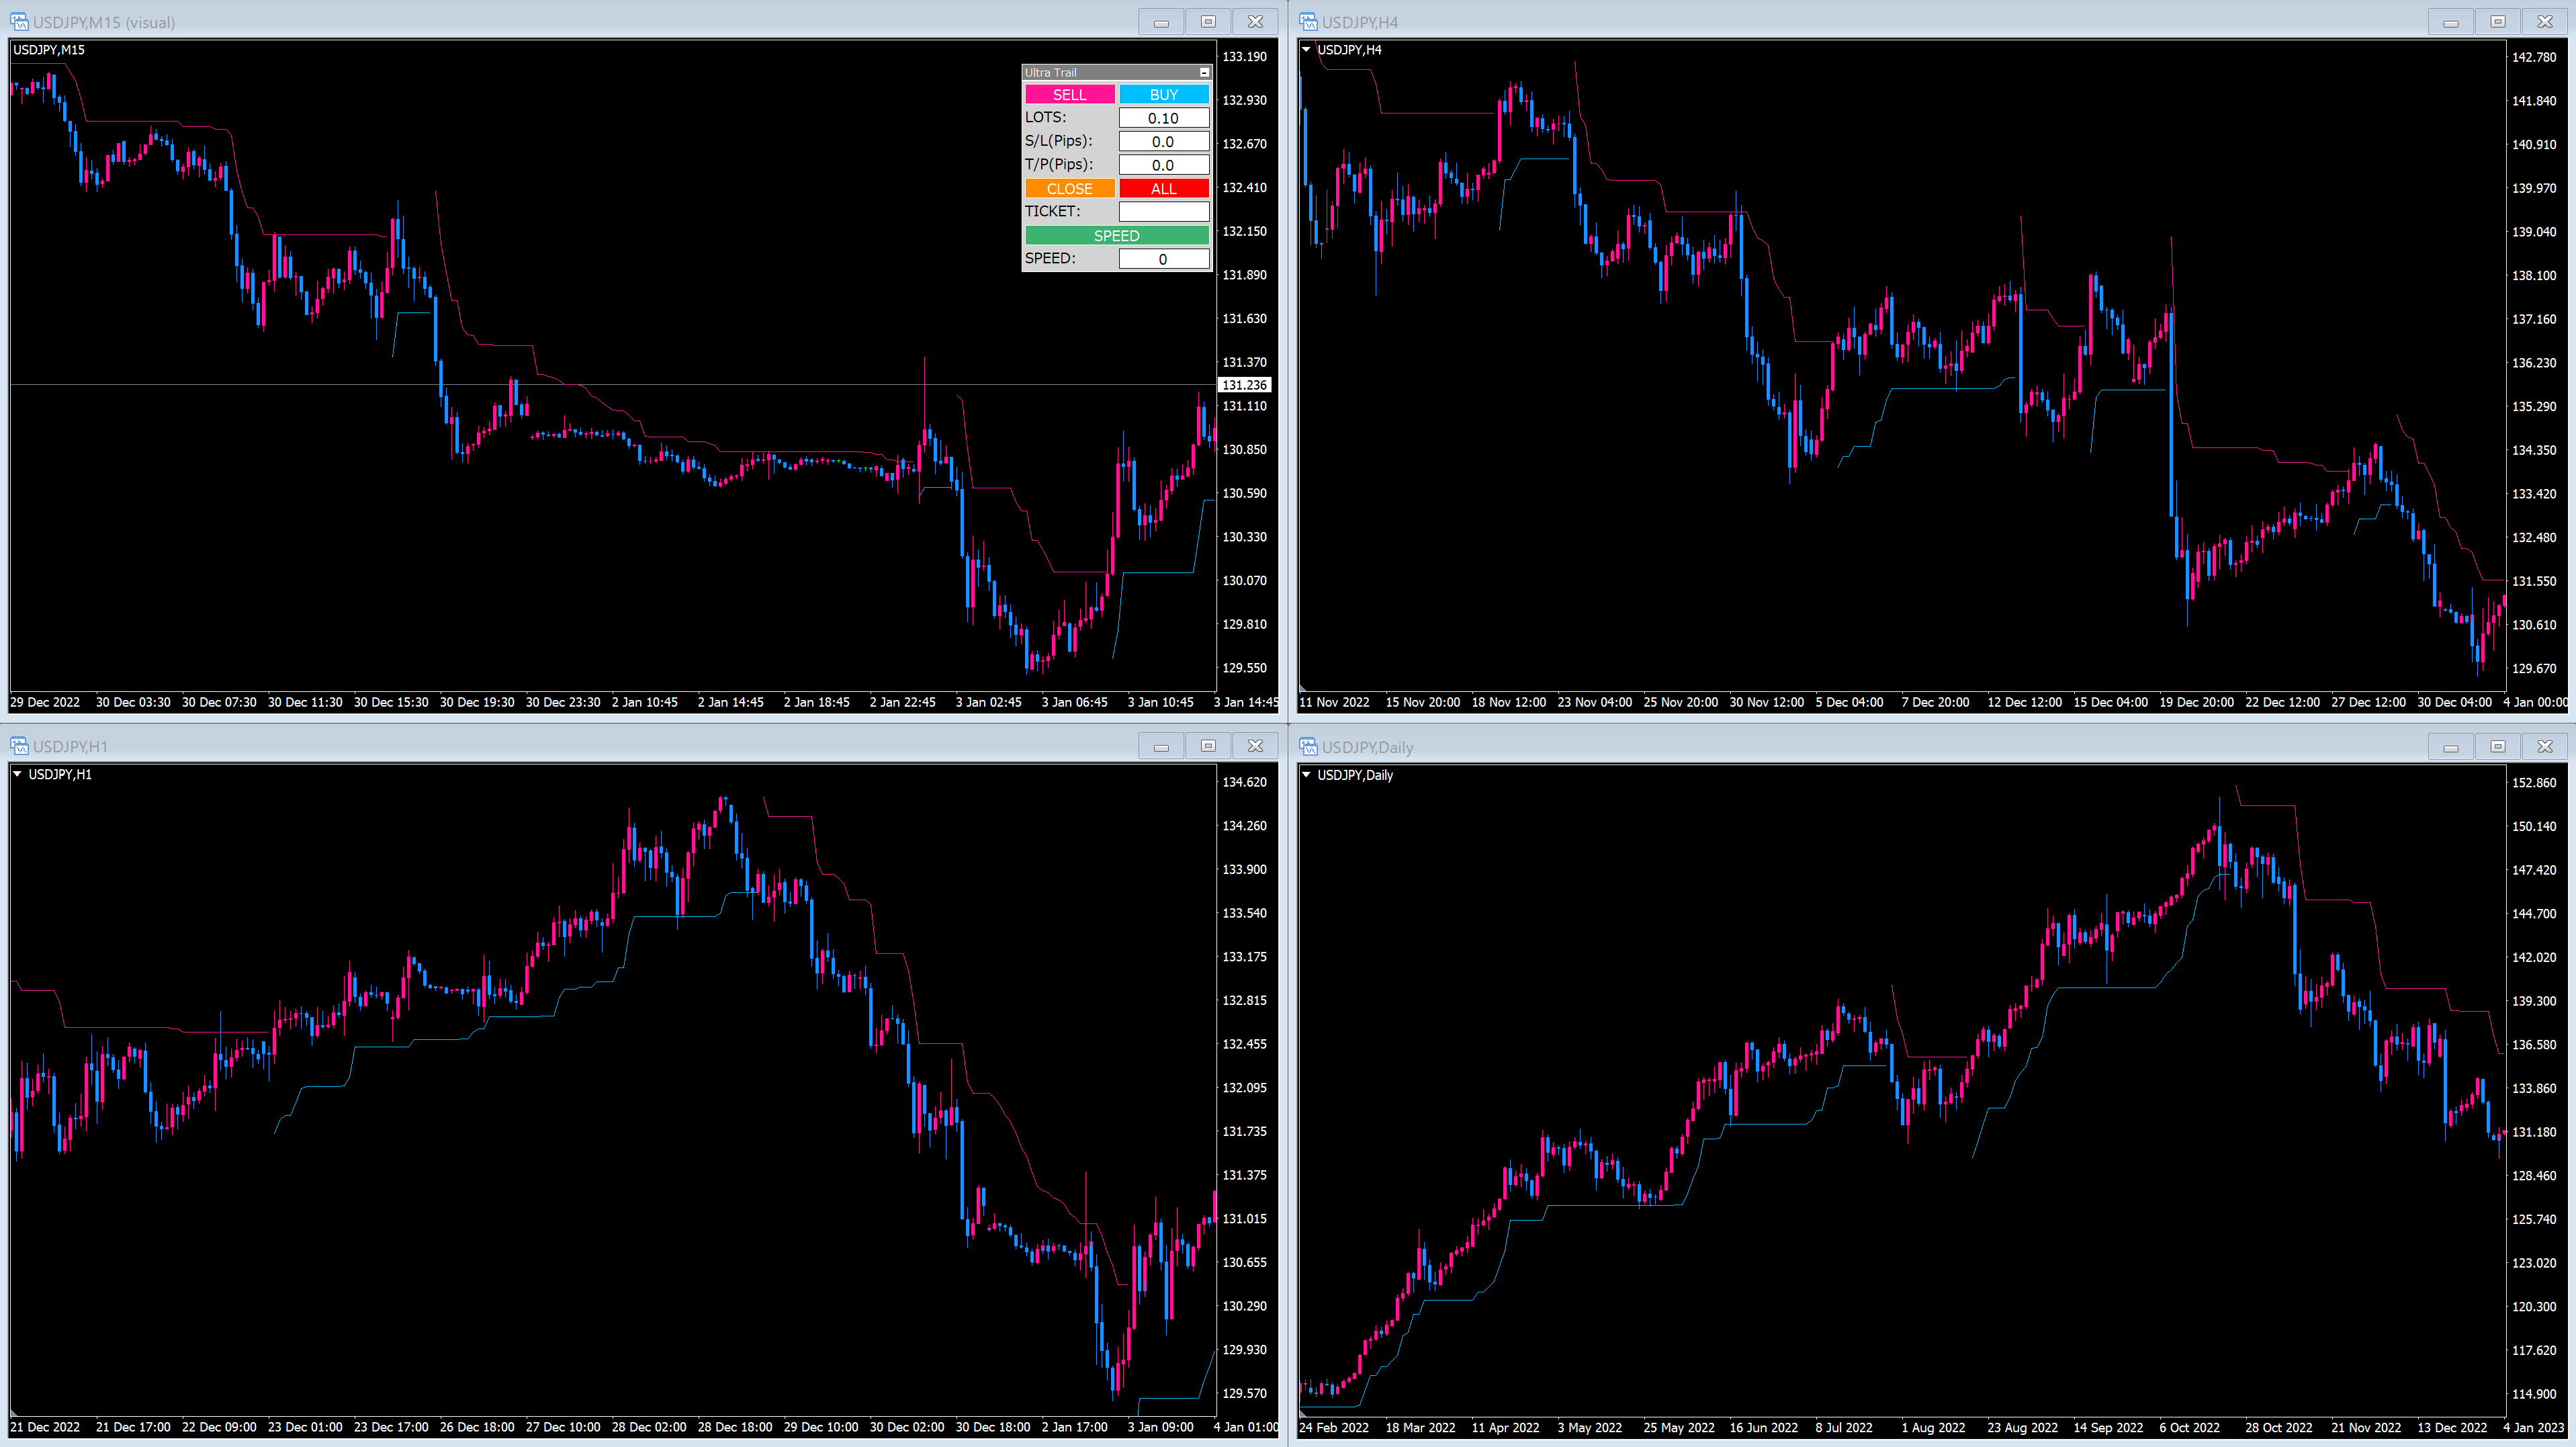This screenshot has width=2576, height=1447.
Task: Open the USDJPY,H4 chart dropdown triangle
Action: point(1306,49)
